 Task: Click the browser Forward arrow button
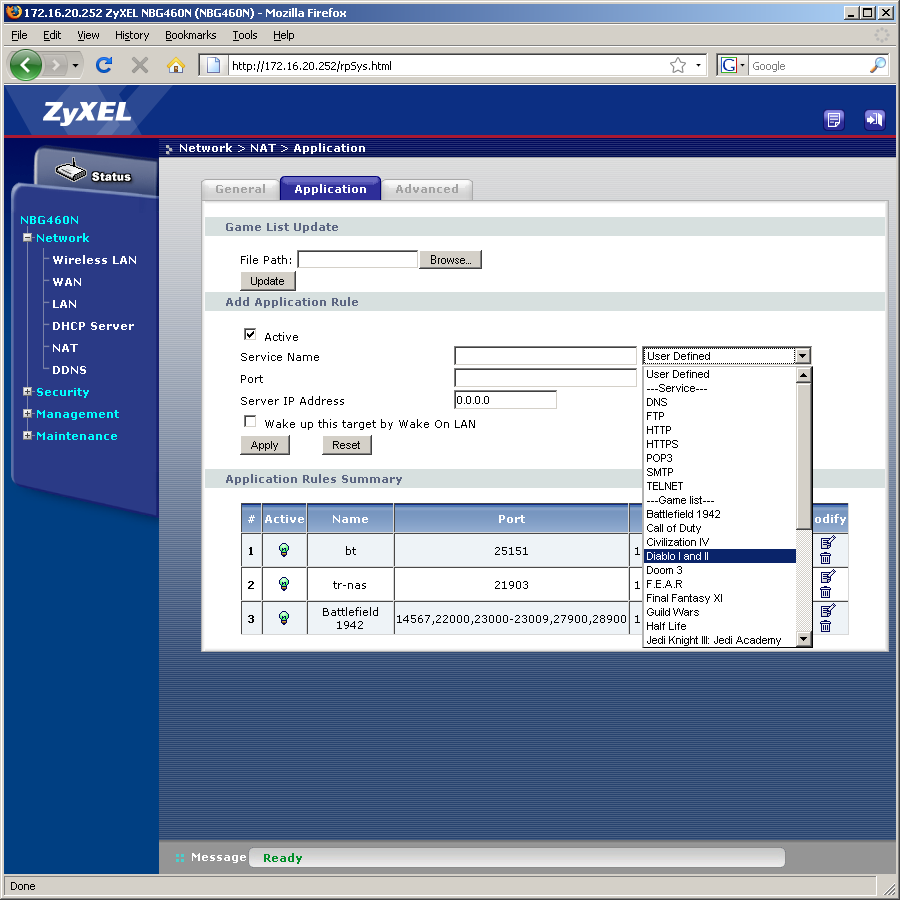pyautogui.click(x=55, y=65)
